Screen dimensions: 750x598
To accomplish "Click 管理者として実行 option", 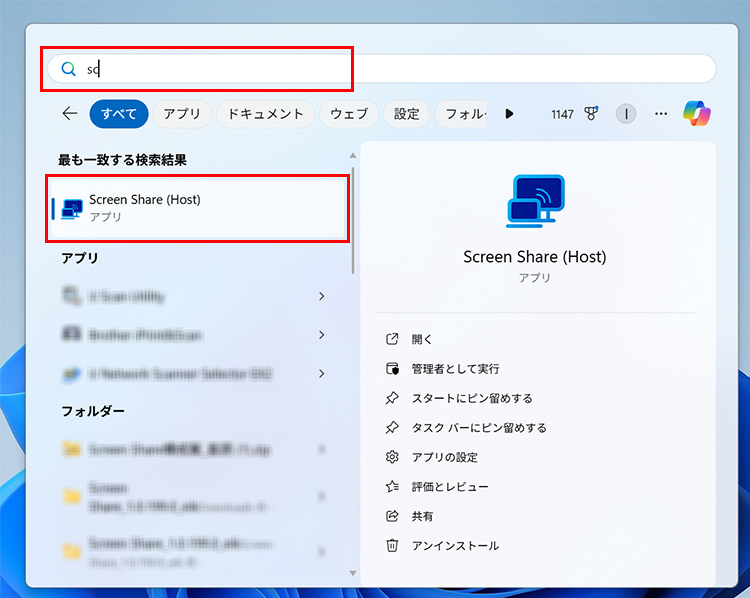I will click(x=455, y=369).
